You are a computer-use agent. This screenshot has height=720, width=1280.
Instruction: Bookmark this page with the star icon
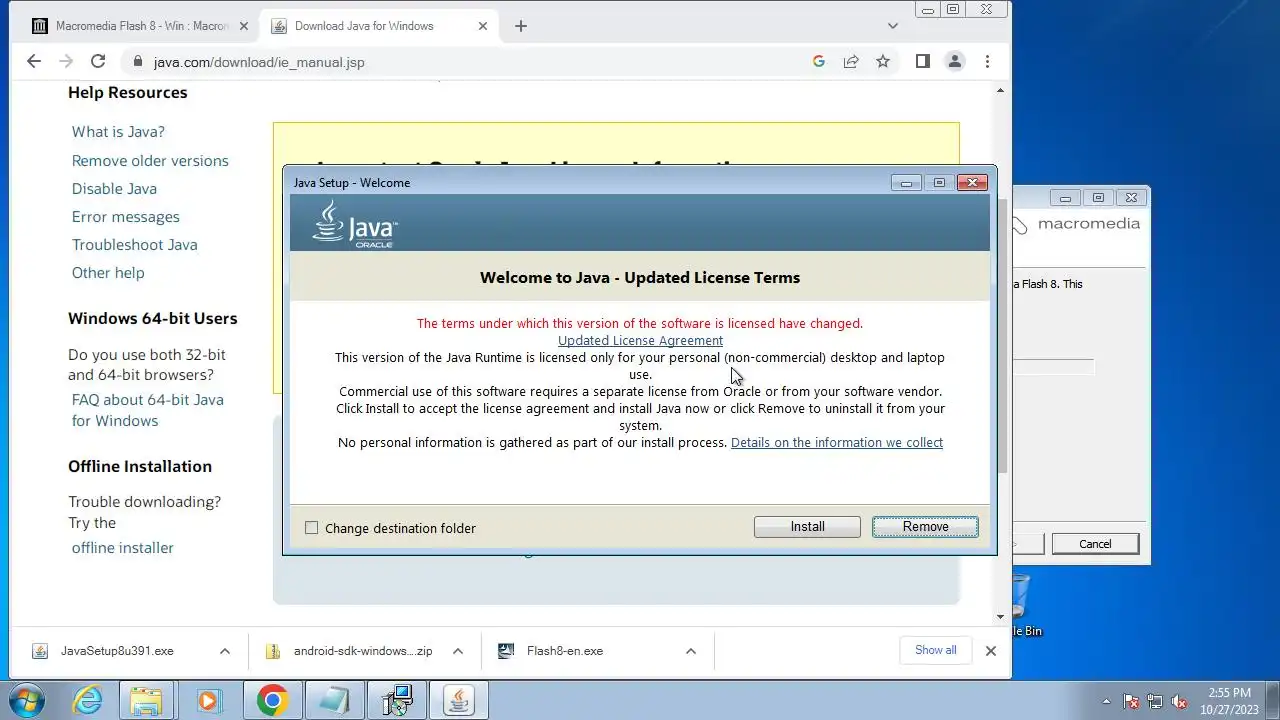click(x=883, y=62)
